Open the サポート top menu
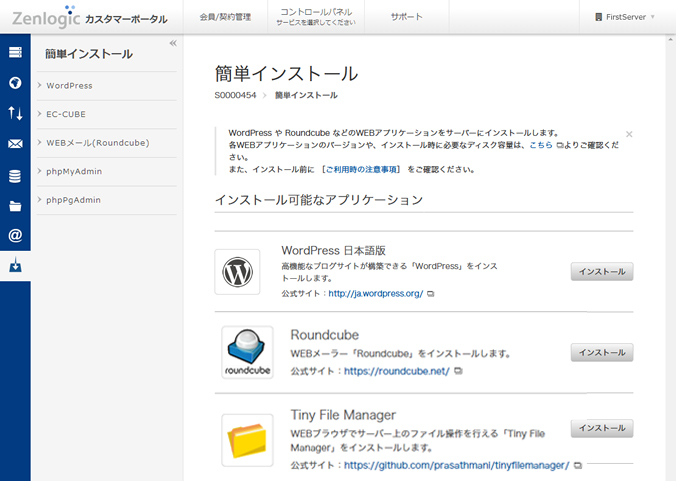The image size is (676, 481). point(406,17)
